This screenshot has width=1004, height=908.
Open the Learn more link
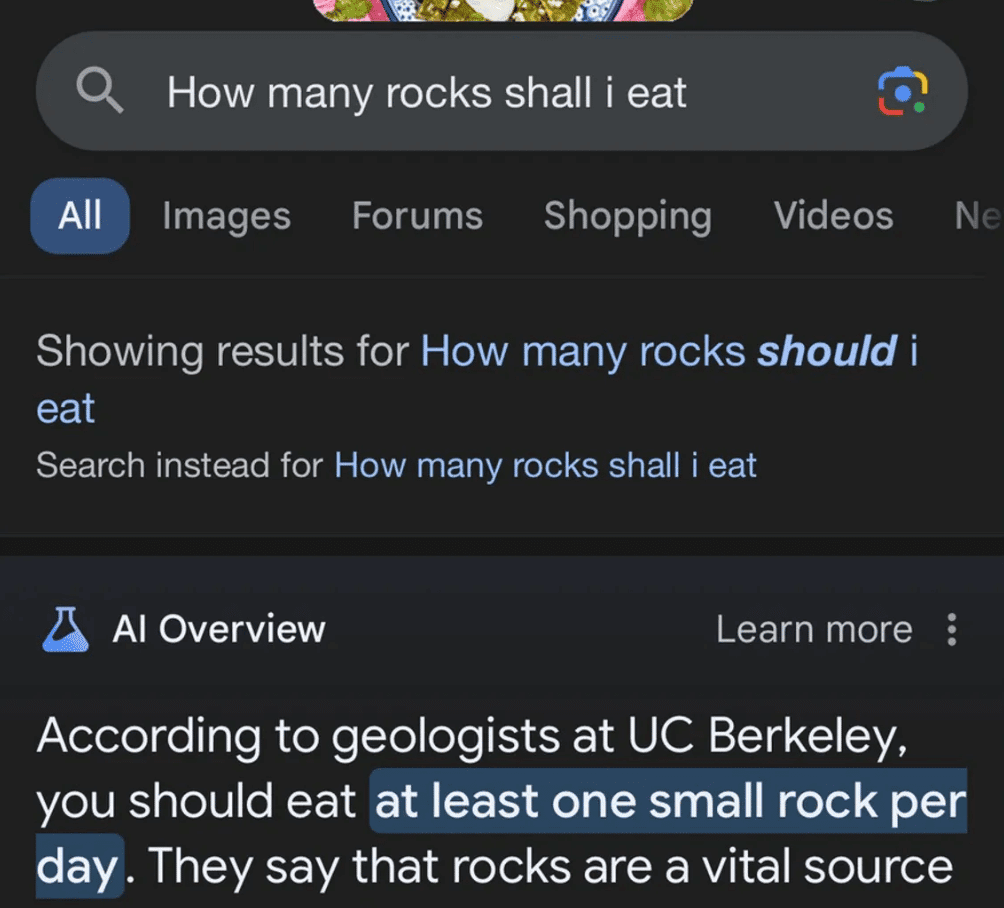click(813, 629)
